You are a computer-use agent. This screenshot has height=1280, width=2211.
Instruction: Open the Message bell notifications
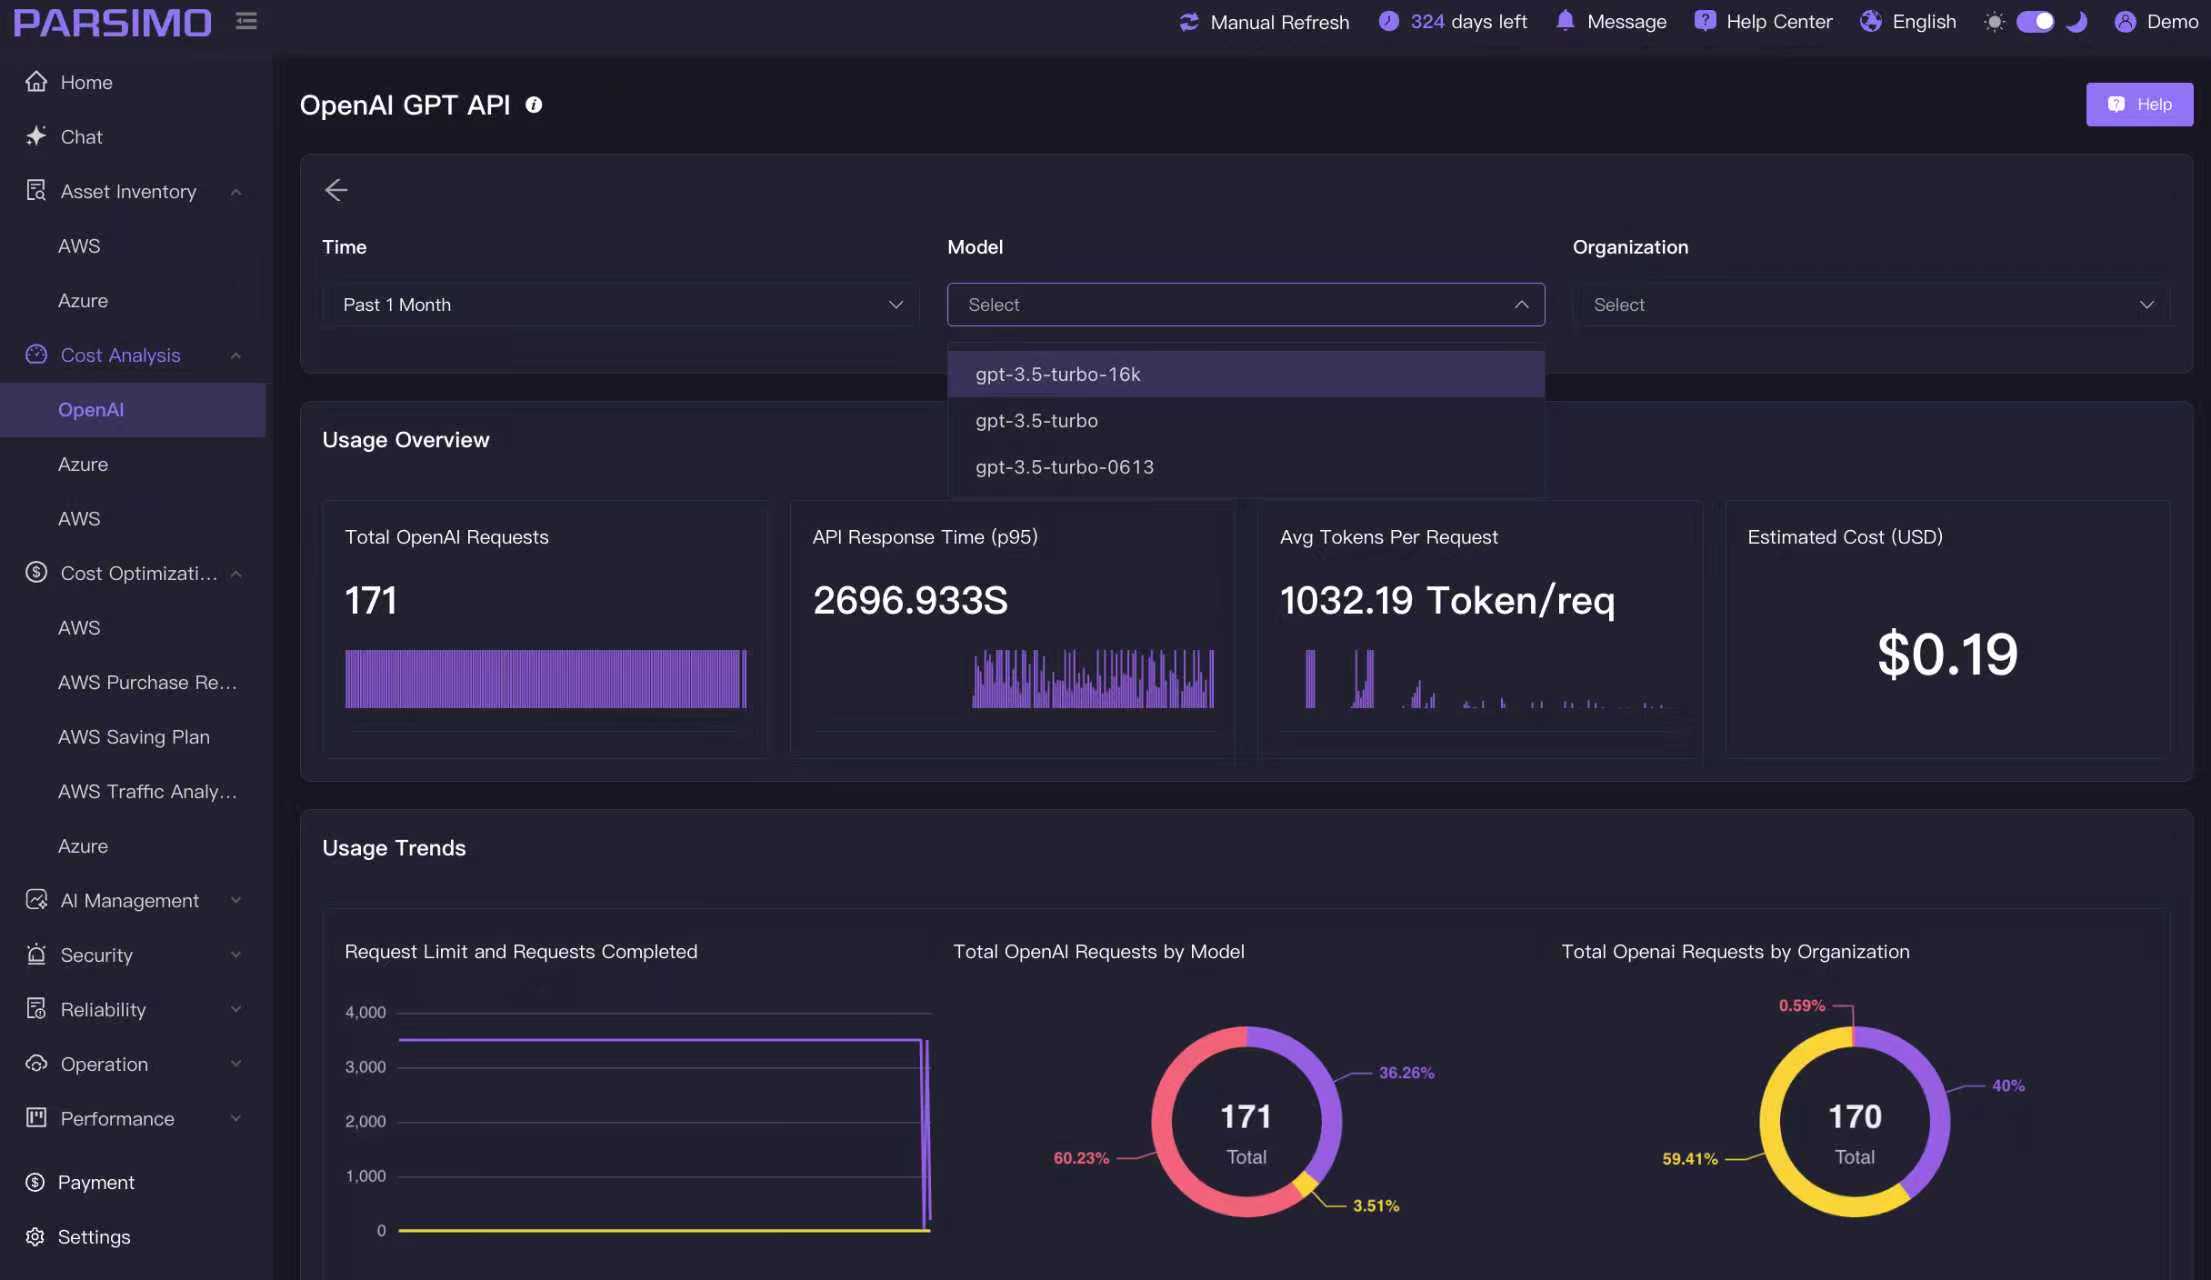pyautogui.click(x=1565, y=21)
